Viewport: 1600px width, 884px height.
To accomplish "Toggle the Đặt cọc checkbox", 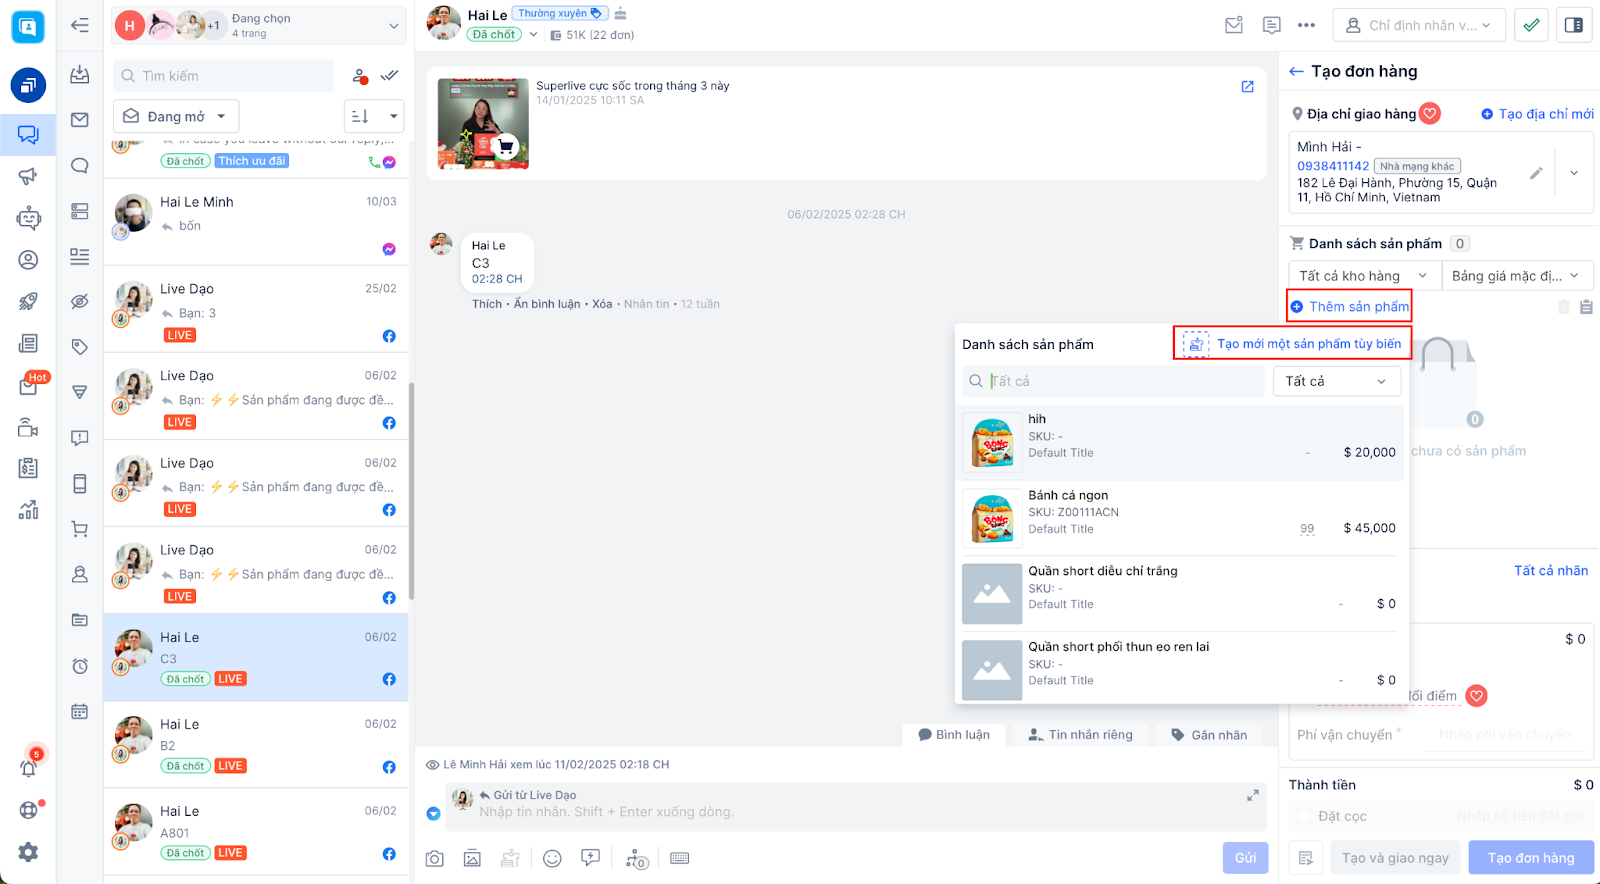I will coord(1304,816).
